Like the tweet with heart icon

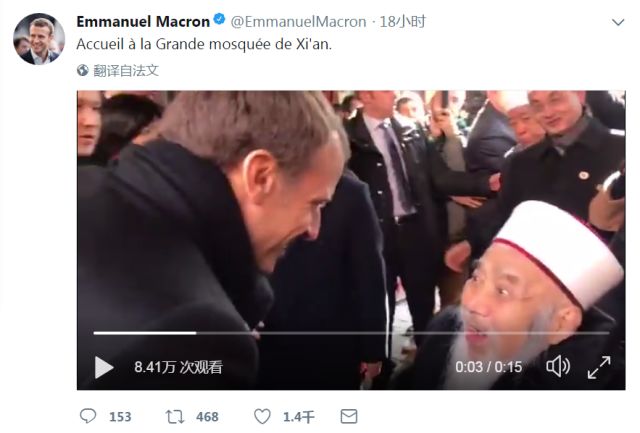coord(262,416)
